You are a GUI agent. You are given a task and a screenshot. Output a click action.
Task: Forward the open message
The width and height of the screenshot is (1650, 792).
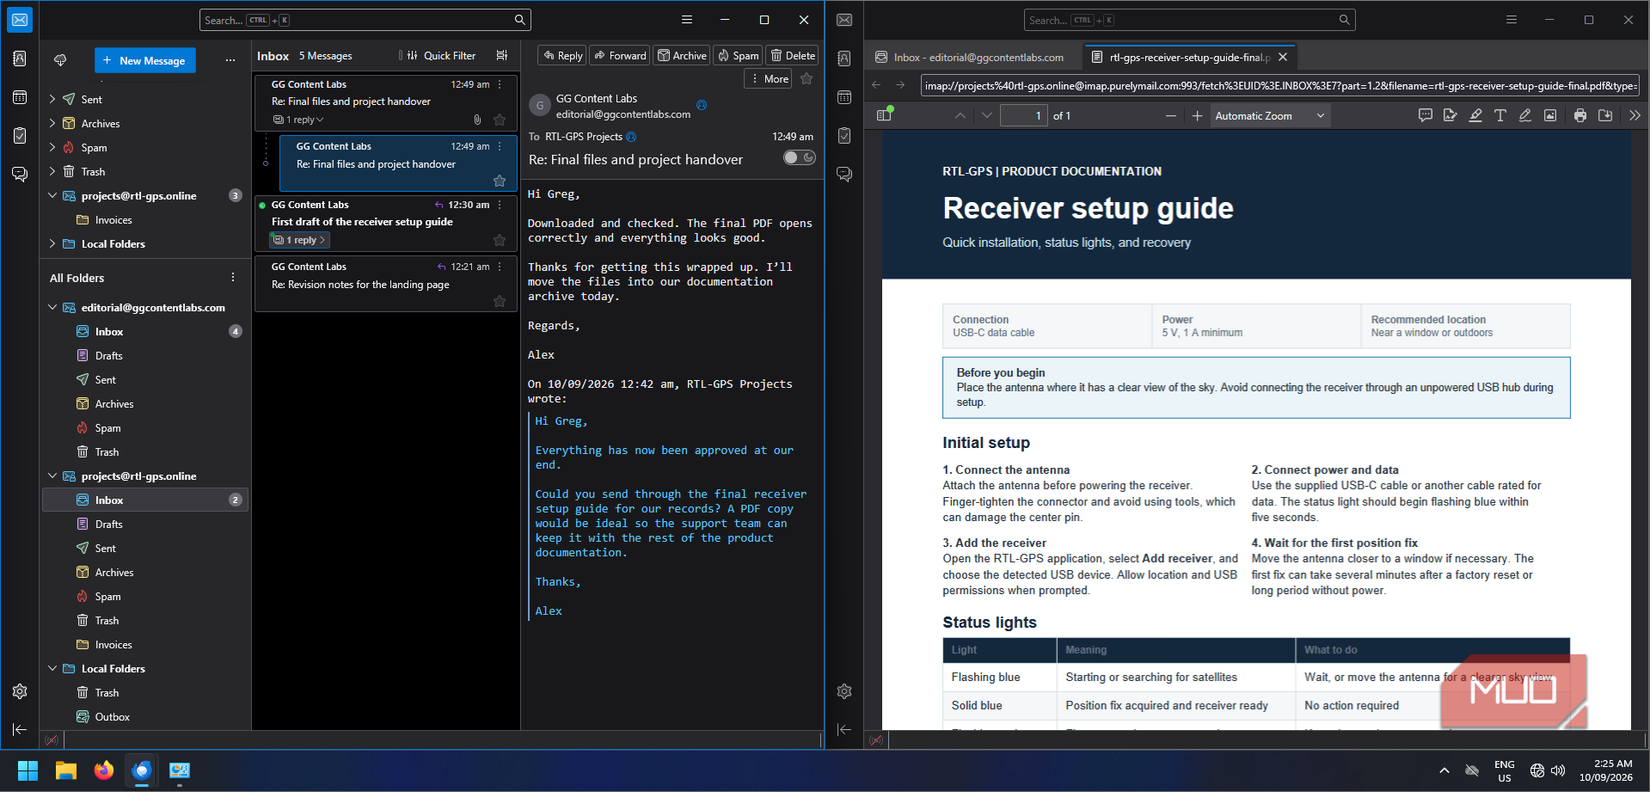620,56
